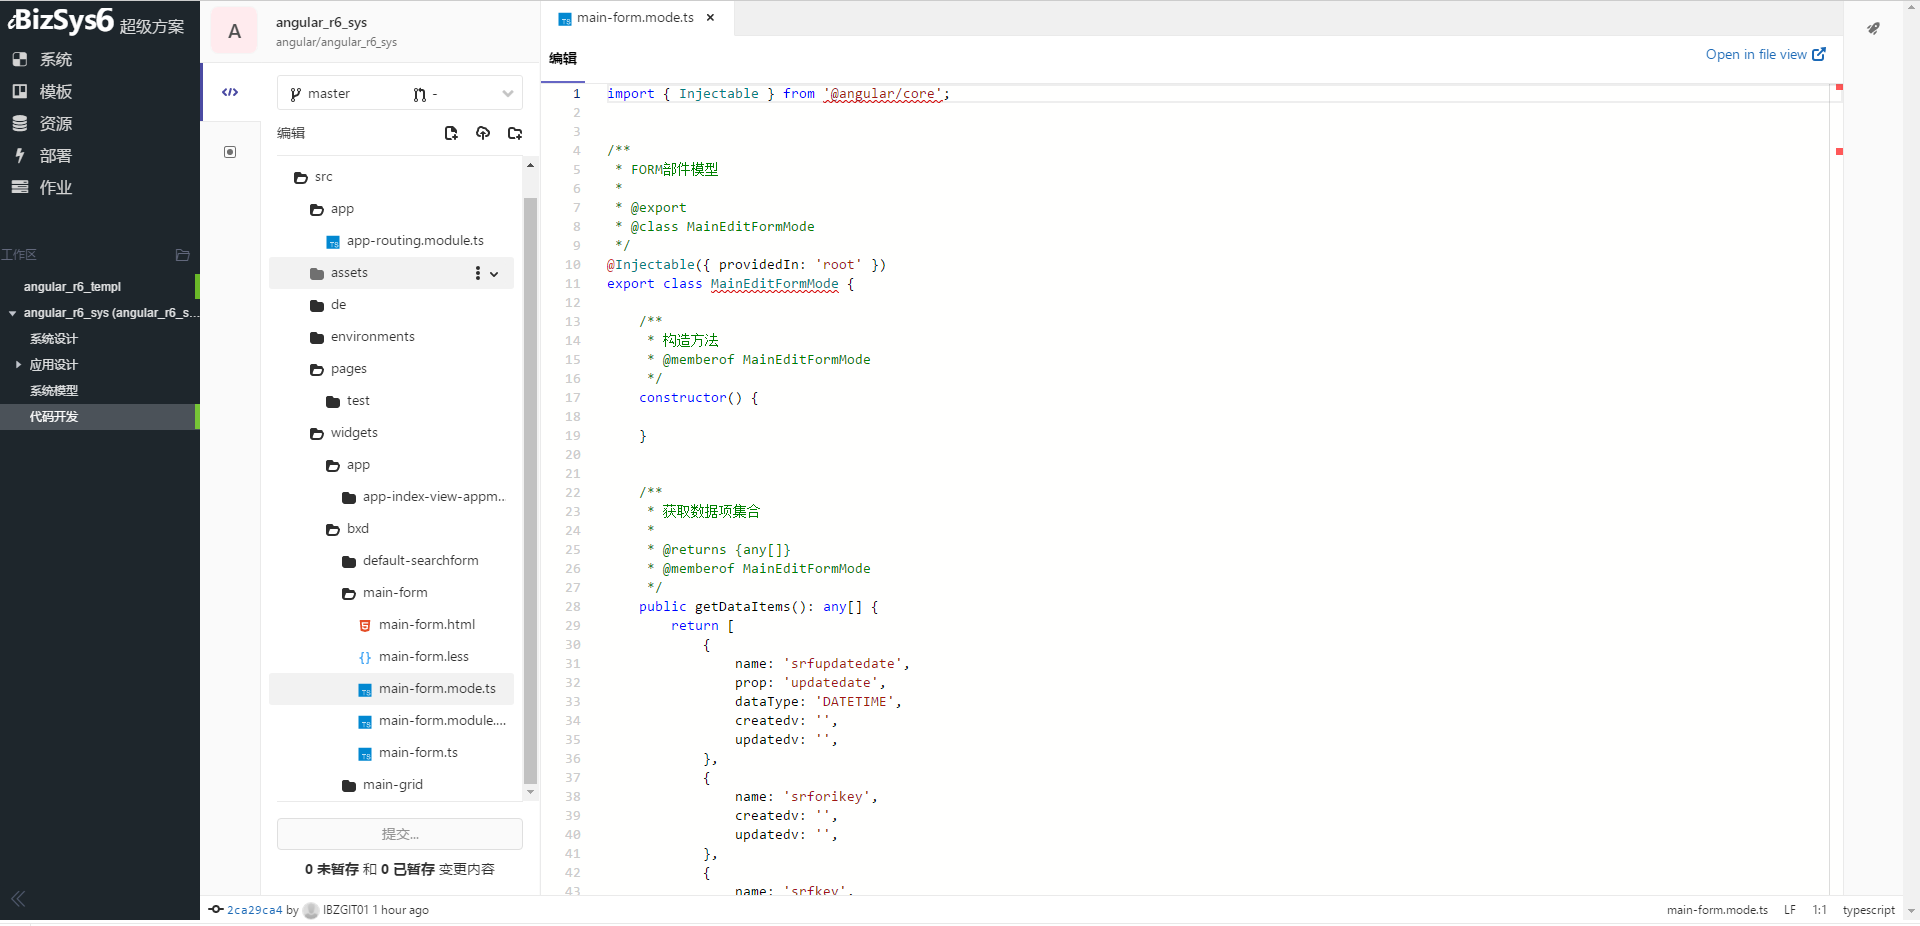The width and height of the screenshot is (1920, 926).
Task: Expand the 应用设计 tree node
Action: click(18, 365)
